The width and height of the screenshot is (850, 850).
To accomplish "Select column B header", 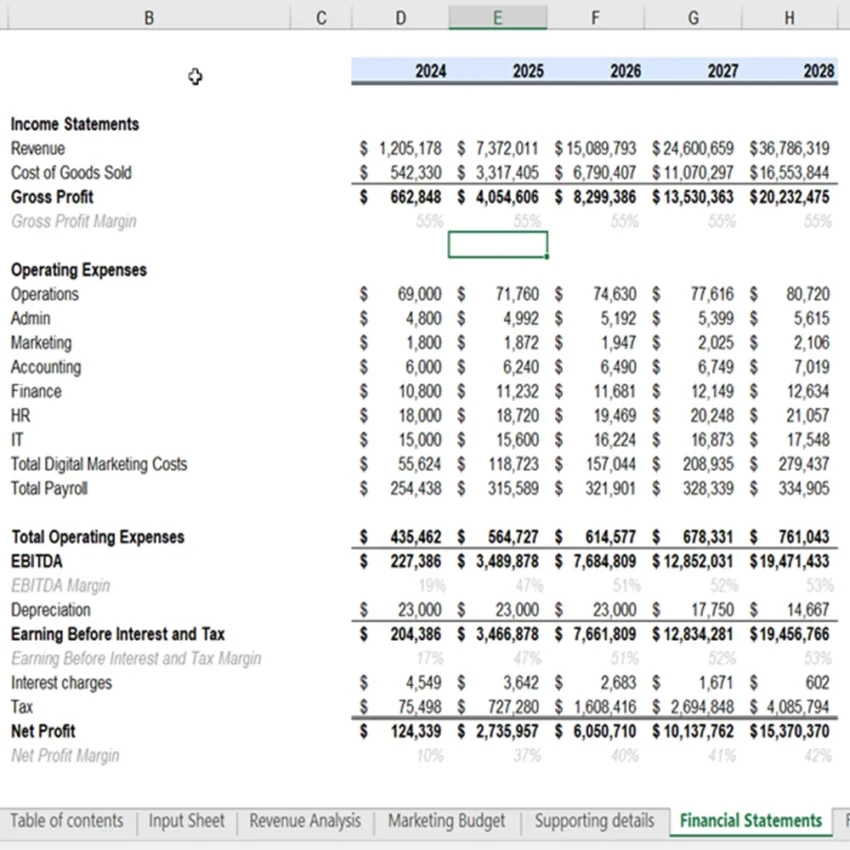I will click(149, 18).
